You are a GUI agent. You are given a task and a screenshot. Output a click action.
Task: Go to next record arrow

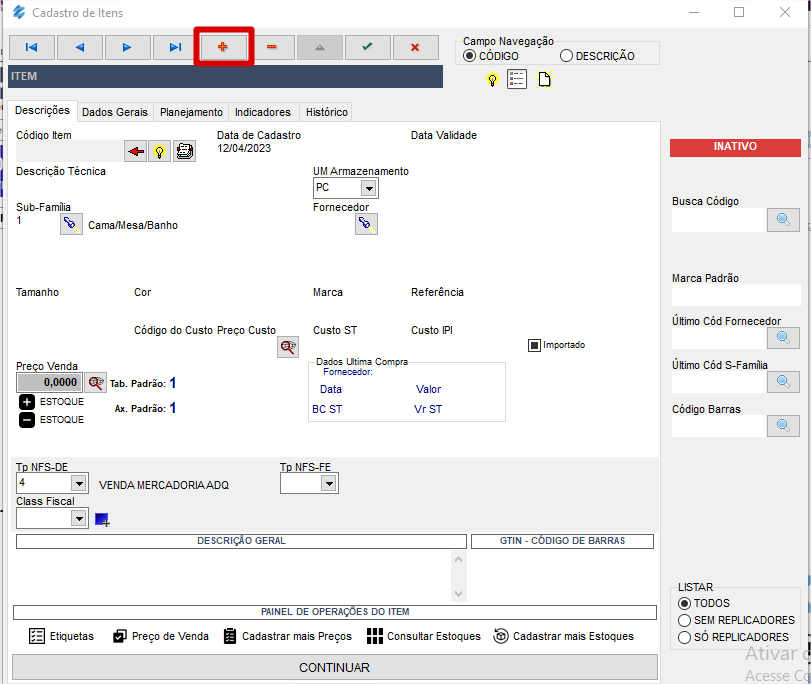[127, 48]
